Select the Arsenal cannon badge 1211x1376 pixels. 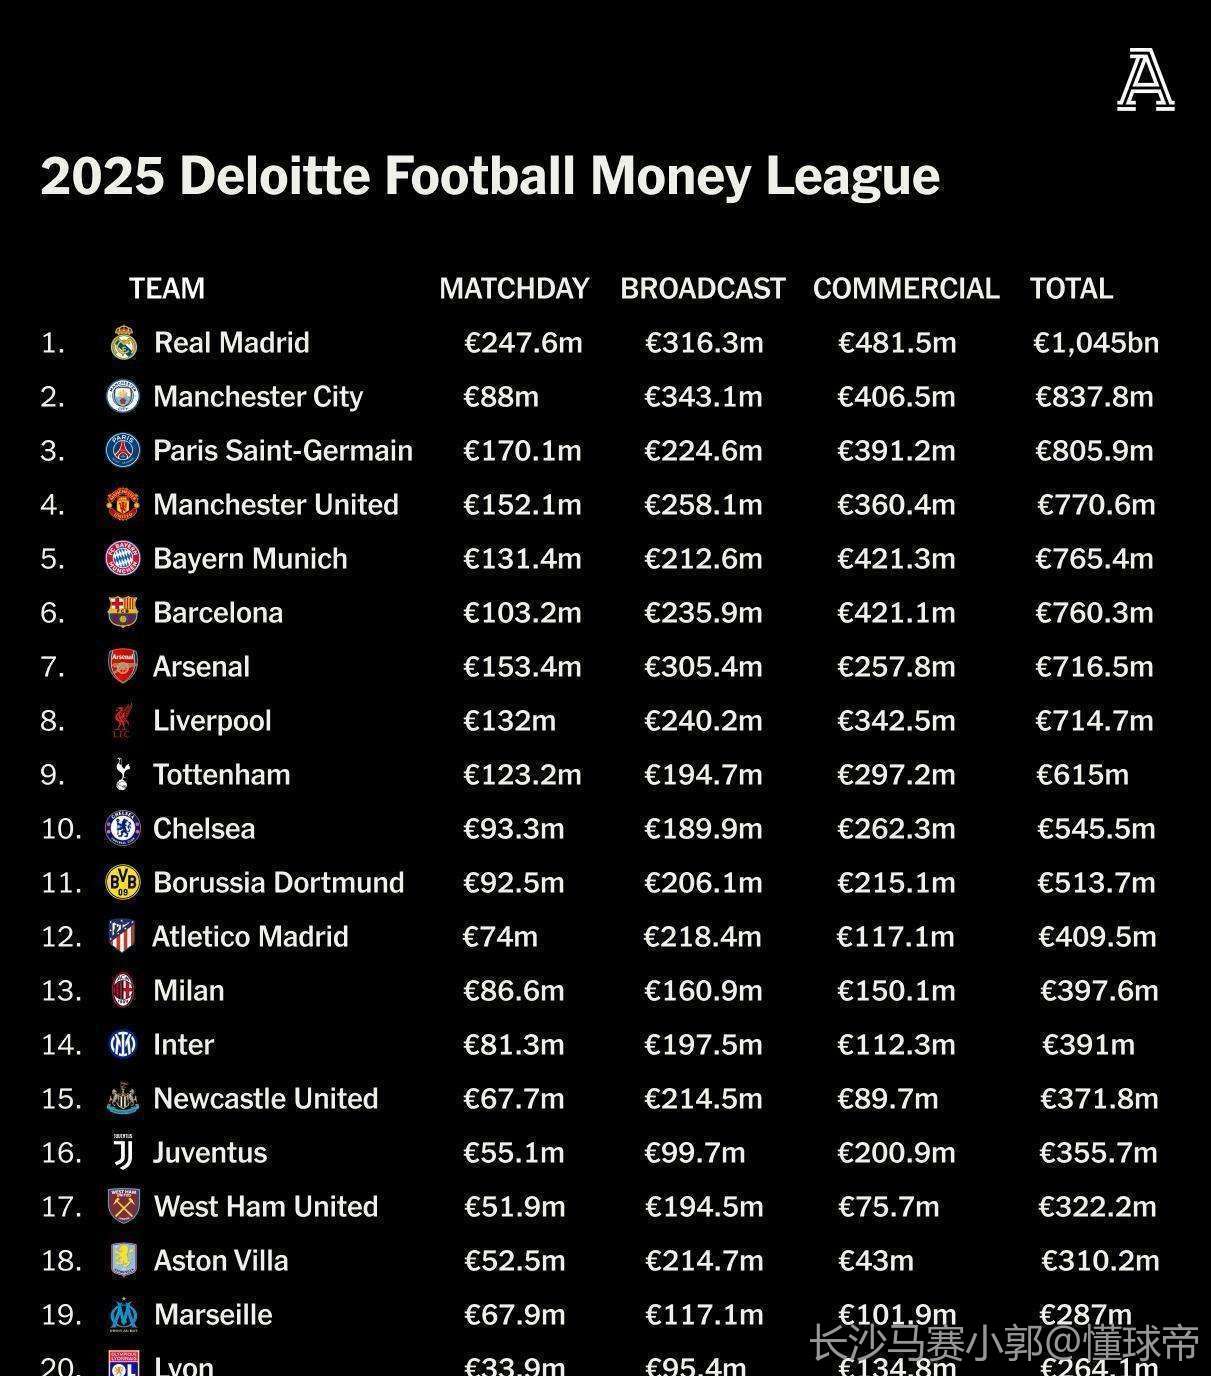pyautogui.click(x=123, y=666)
